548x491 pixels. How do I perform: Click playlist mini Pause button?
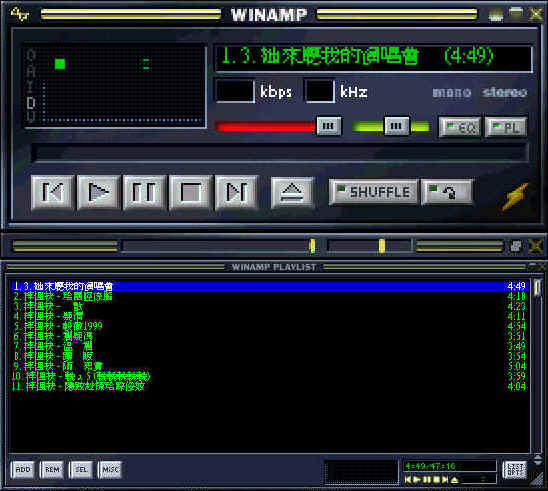tap(426, 479)
